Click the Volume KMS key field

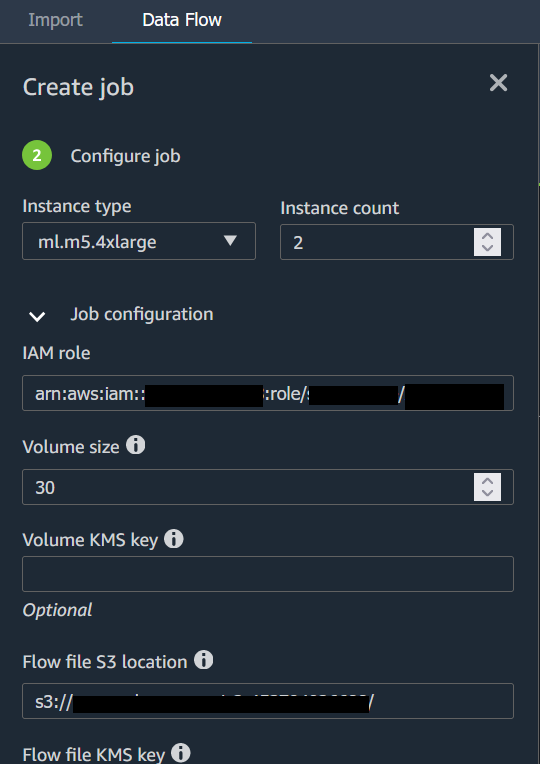tap(268, 574)
